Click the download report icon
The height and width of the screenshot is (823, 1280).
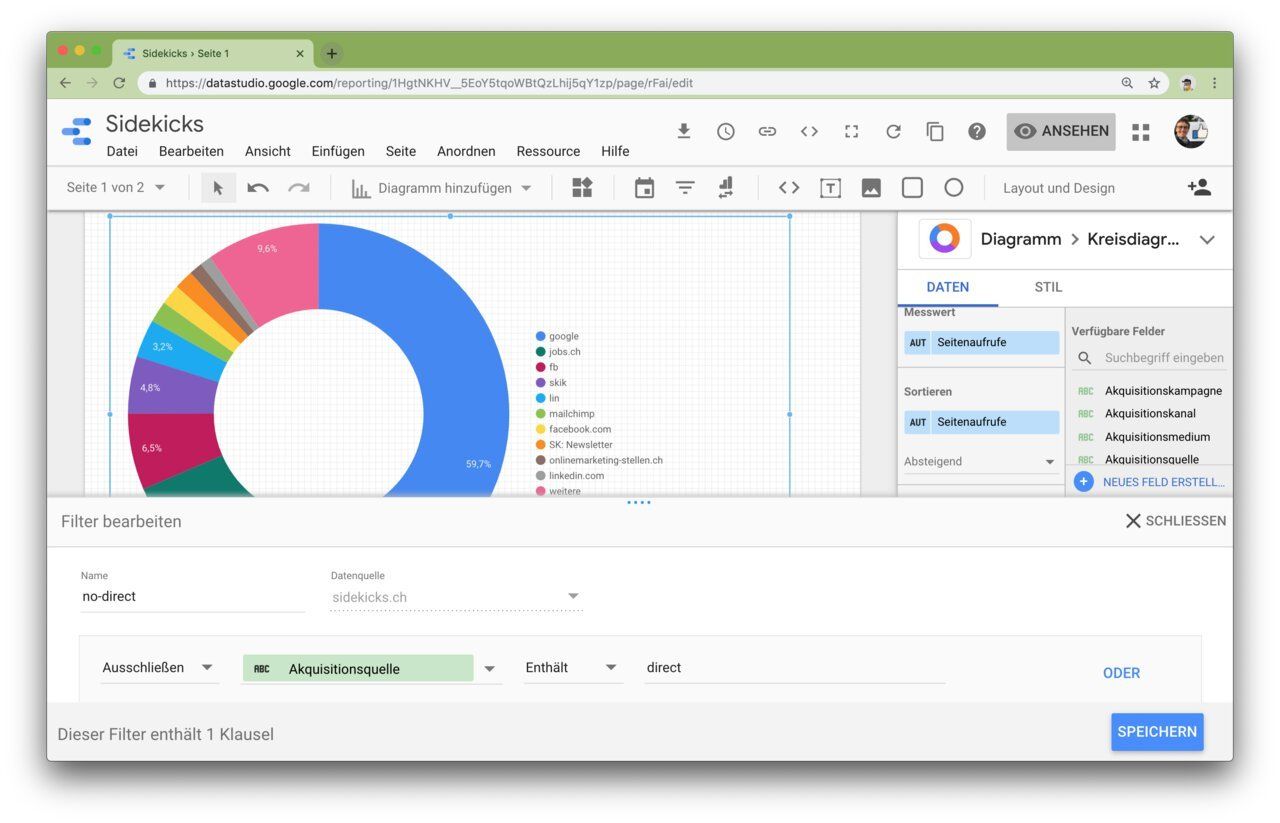coord(684,131)
